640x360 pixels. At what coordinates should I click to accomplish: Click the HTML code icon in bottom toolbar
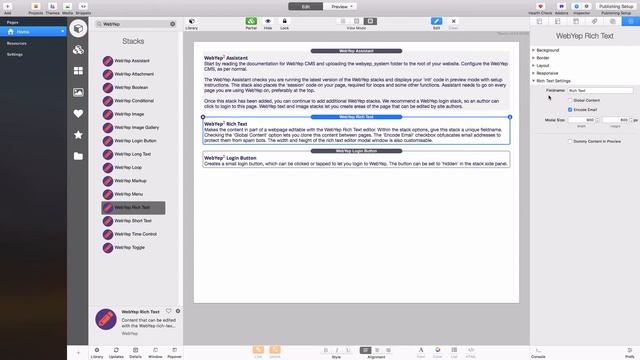point(471,350)
